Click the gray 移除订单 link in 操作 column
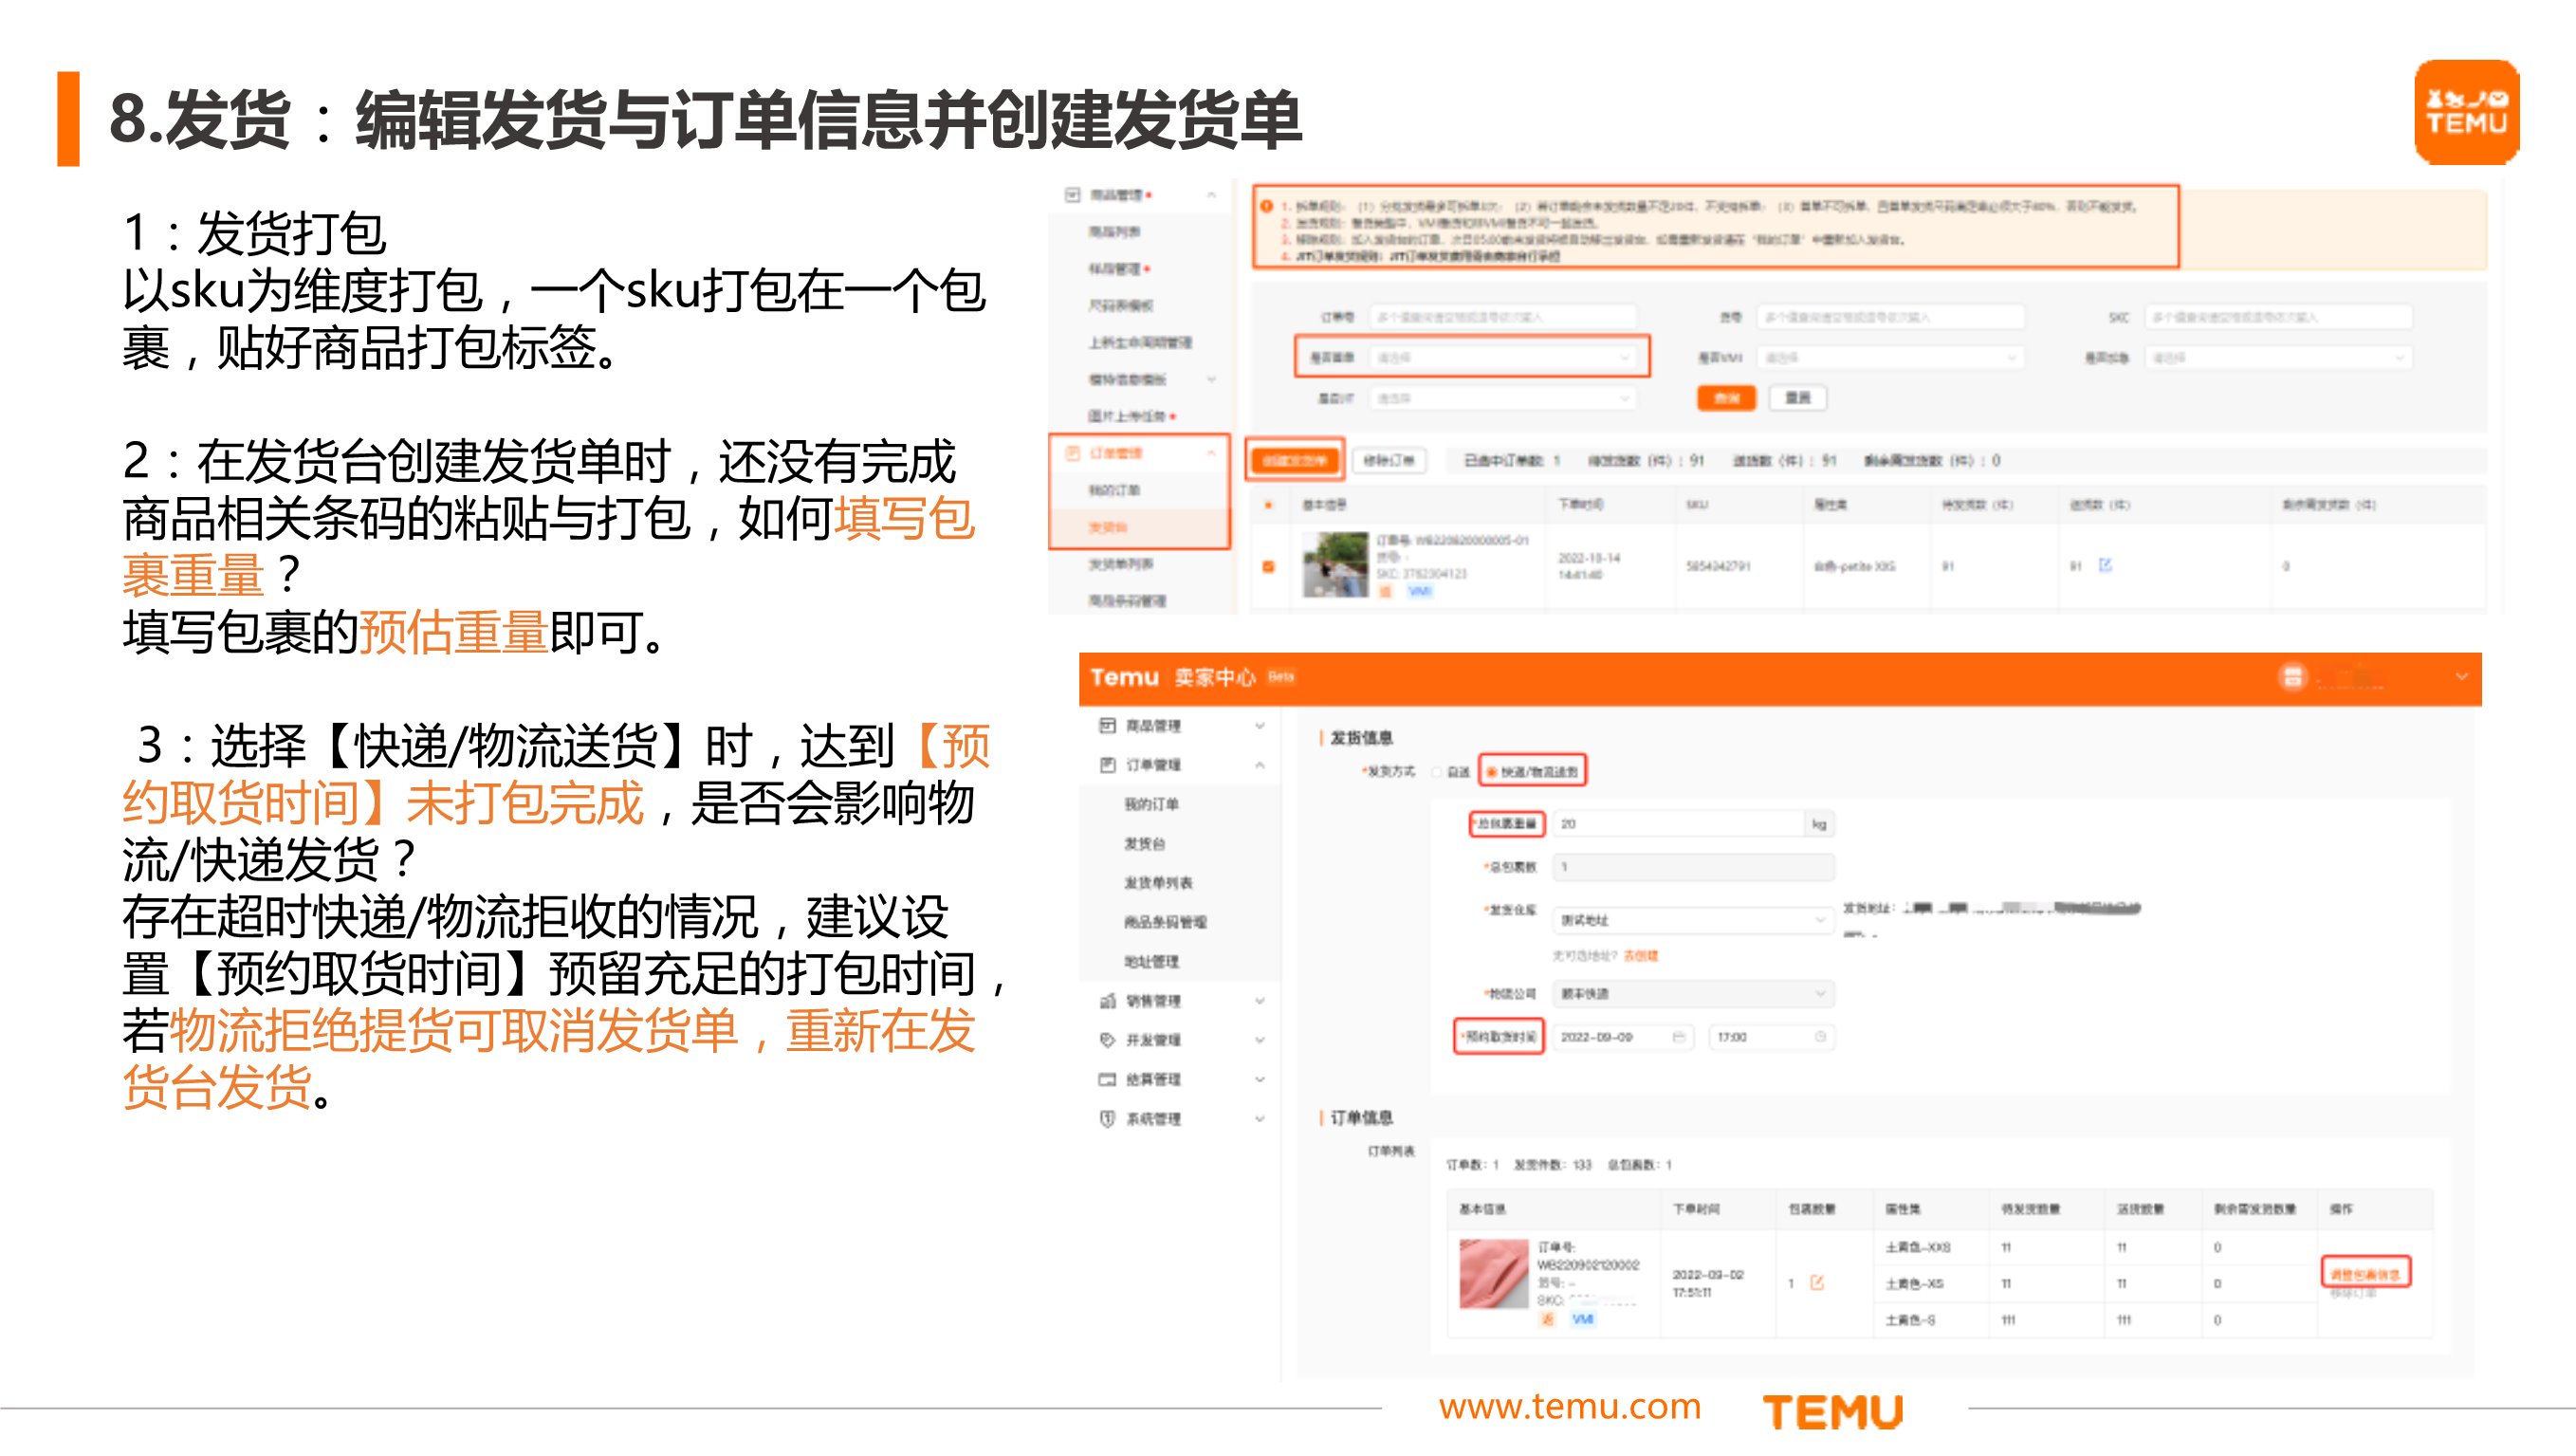The width and height of the screenshot is (2576, 1456). coord(2353,1293)
